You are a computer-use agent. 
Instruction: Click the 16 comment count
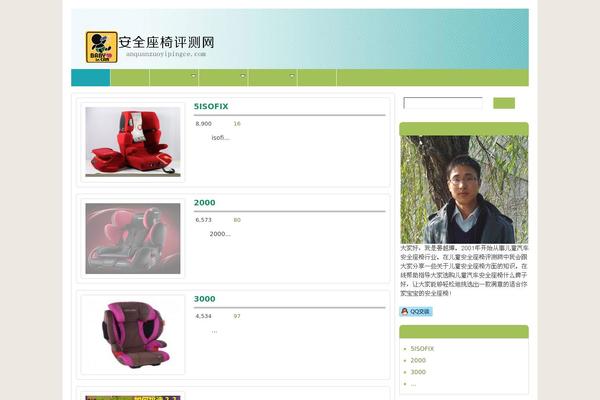tap(237, 124)
